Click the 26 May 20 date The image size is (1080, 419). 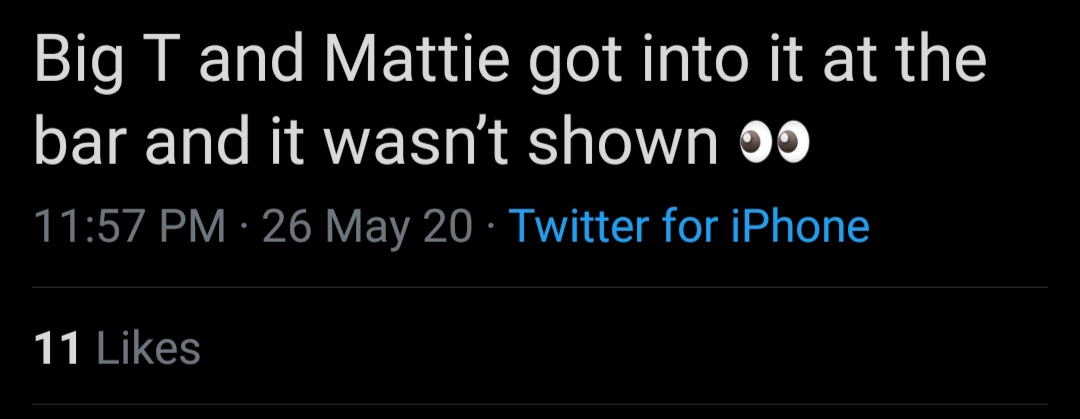(x=367, y=227)
